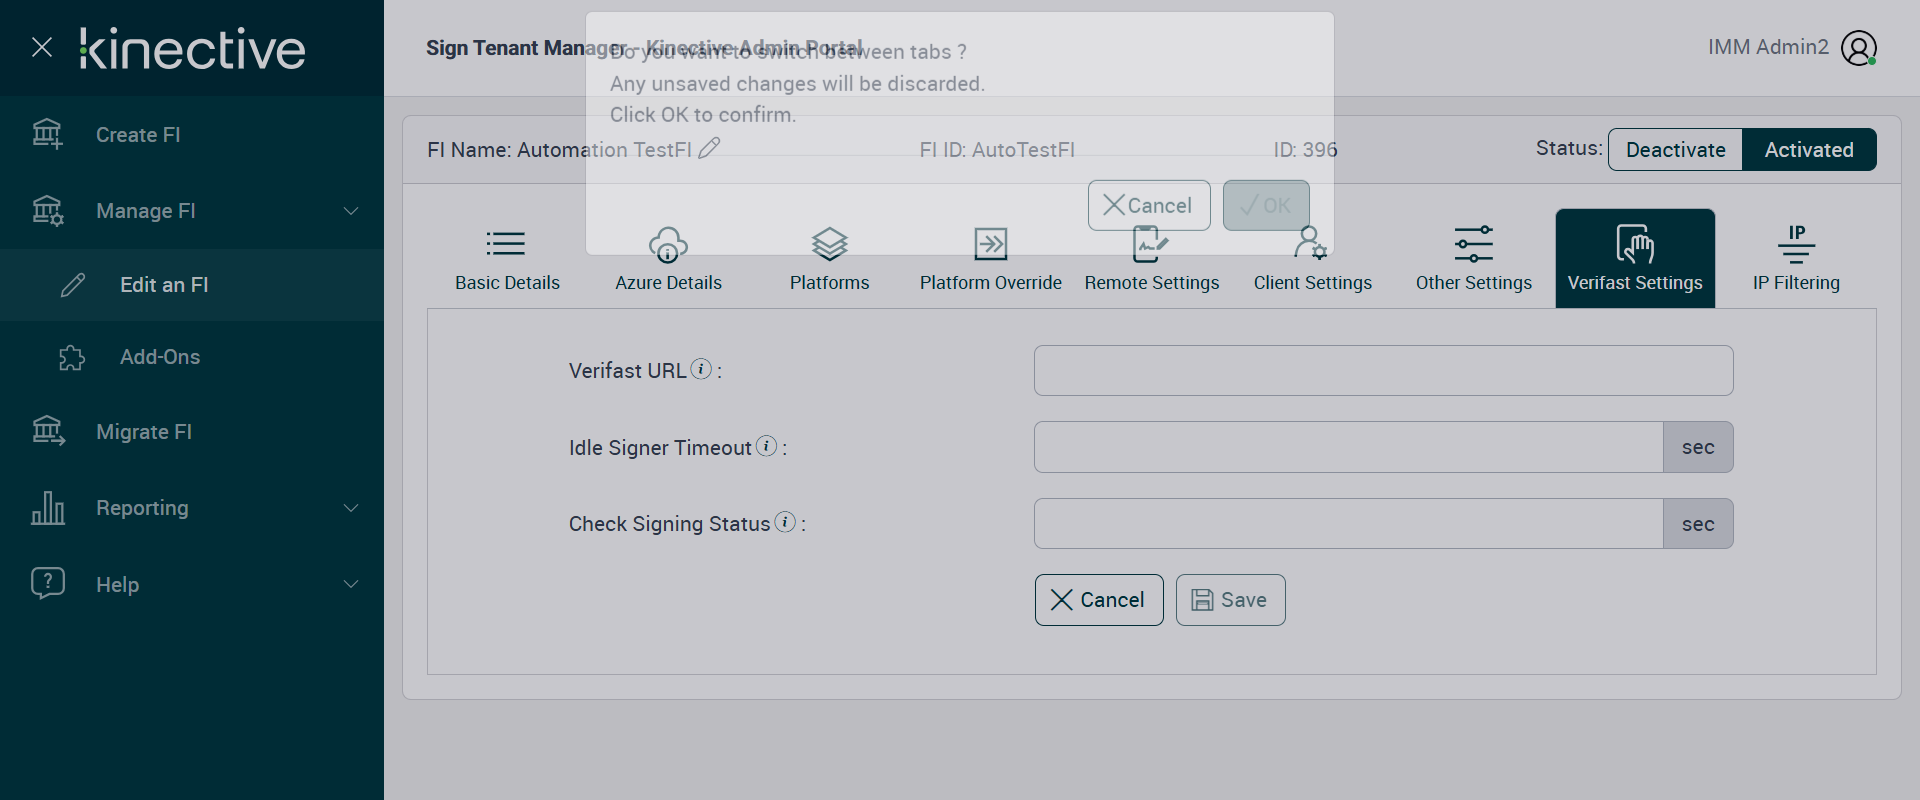1920x800 pixels.
Task: Select the Deactivate status option
Action: click(x=1675, y=150)
